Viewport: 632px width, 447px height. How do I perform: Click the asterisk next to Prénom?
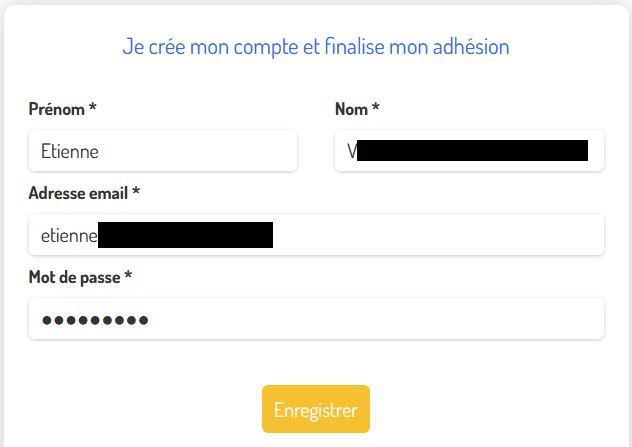click(x=93, y=109)
